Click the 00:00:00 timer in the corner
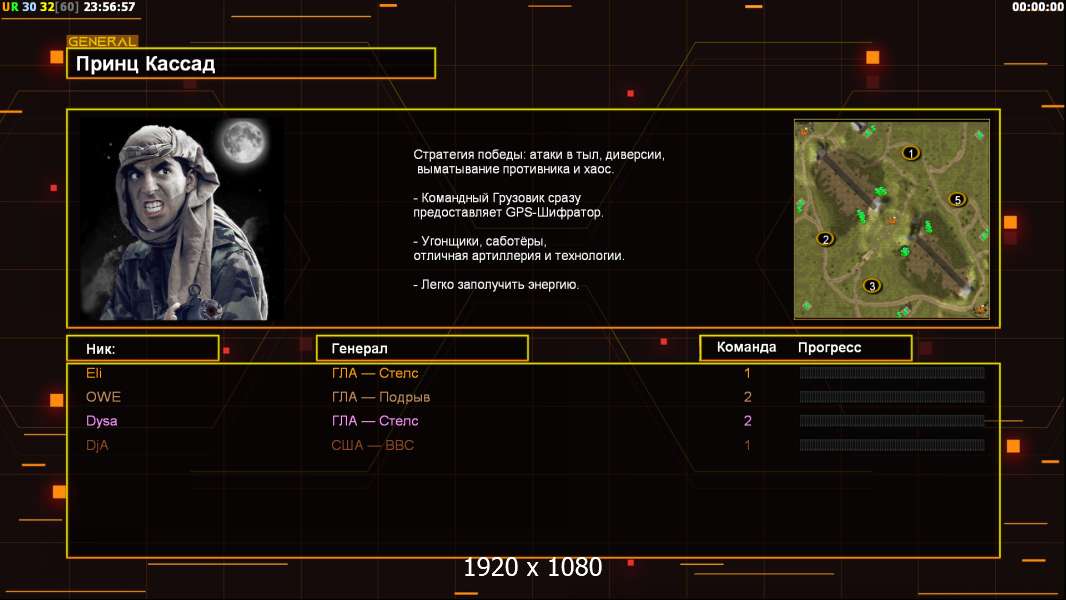Screen dimensions: 1066x600 coord(1037,7)
